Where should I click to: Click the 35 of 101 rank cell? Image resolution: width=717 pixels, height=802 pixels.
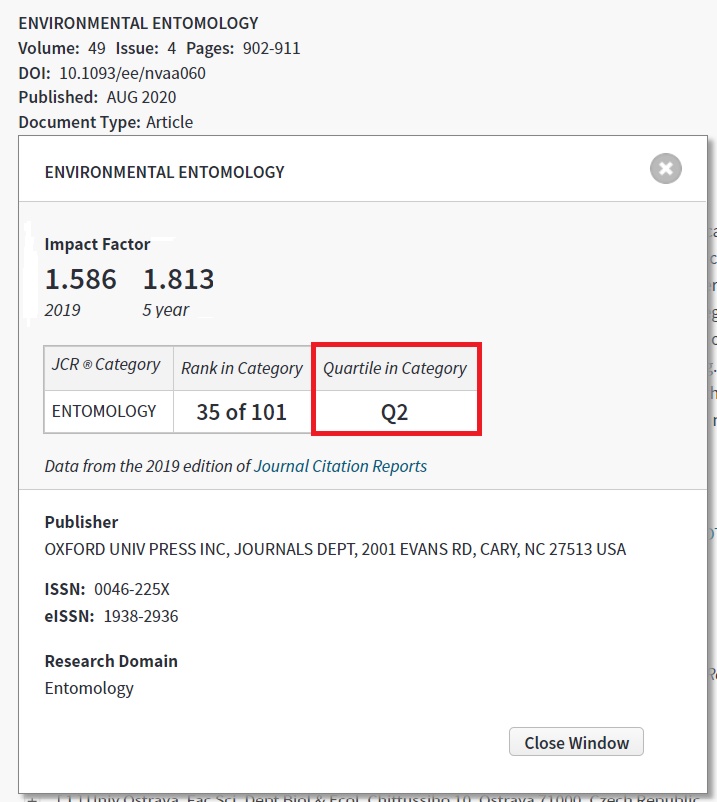[x=241, y=412]
